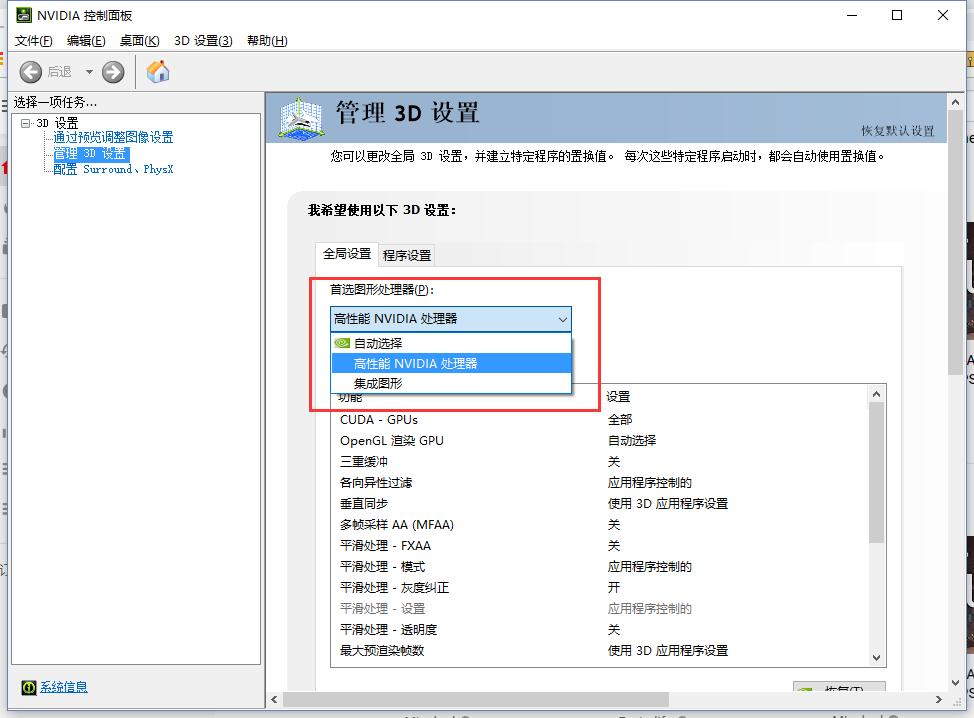Click the Home icon in toolbar
The height and width of the screenshot is (718, 974).
(158, 71)
